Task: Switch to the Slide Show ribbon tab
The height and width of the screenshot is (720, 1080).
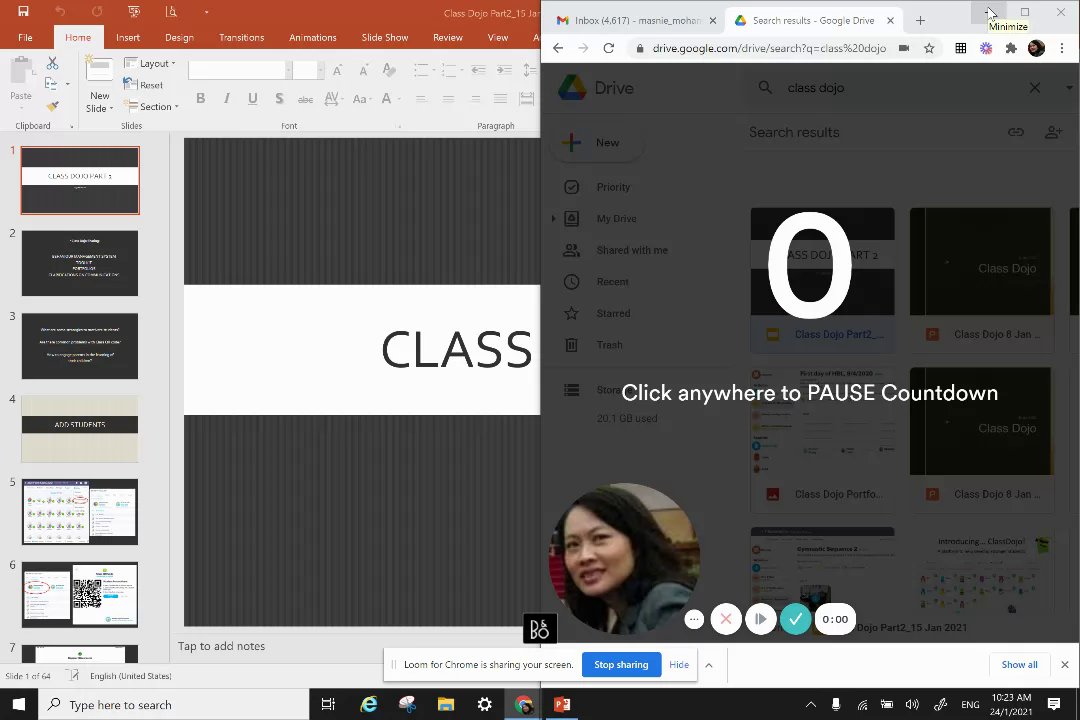Action: [385, 37]
